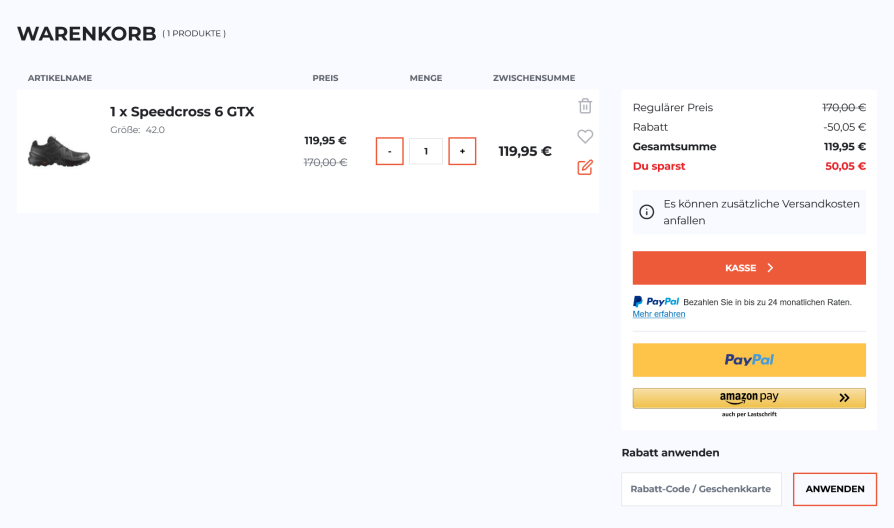The width and height of the screenshot is (894, 528).
Task: Click the shipping costs info icon
Action: point(647,212)
